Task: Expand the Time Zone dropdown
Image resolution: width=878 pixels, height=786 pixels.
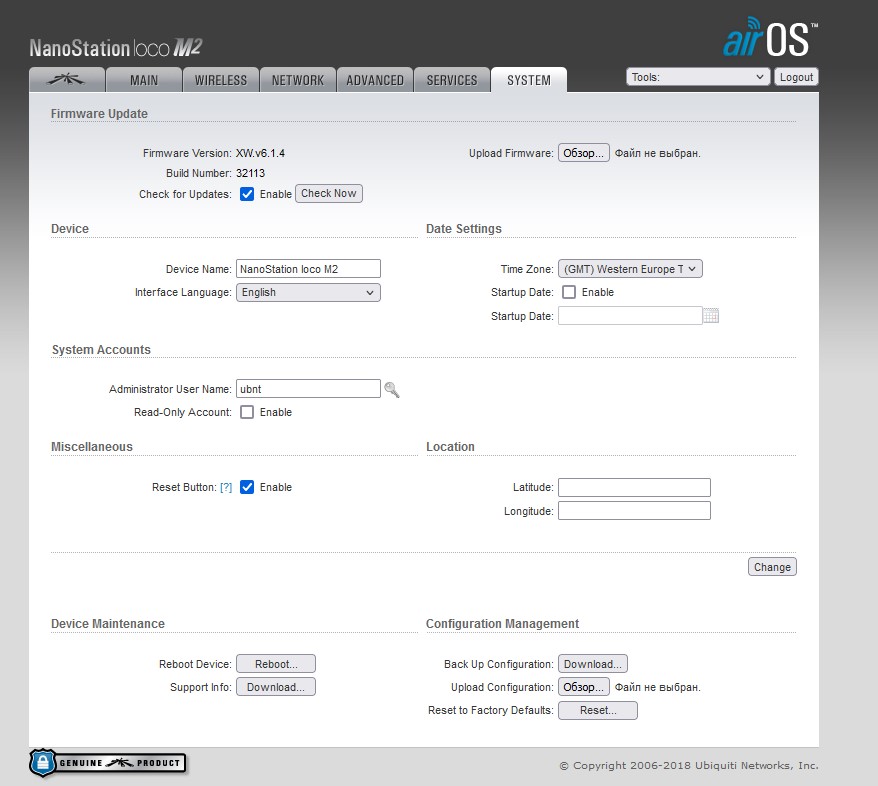Action: pos(630,269)
